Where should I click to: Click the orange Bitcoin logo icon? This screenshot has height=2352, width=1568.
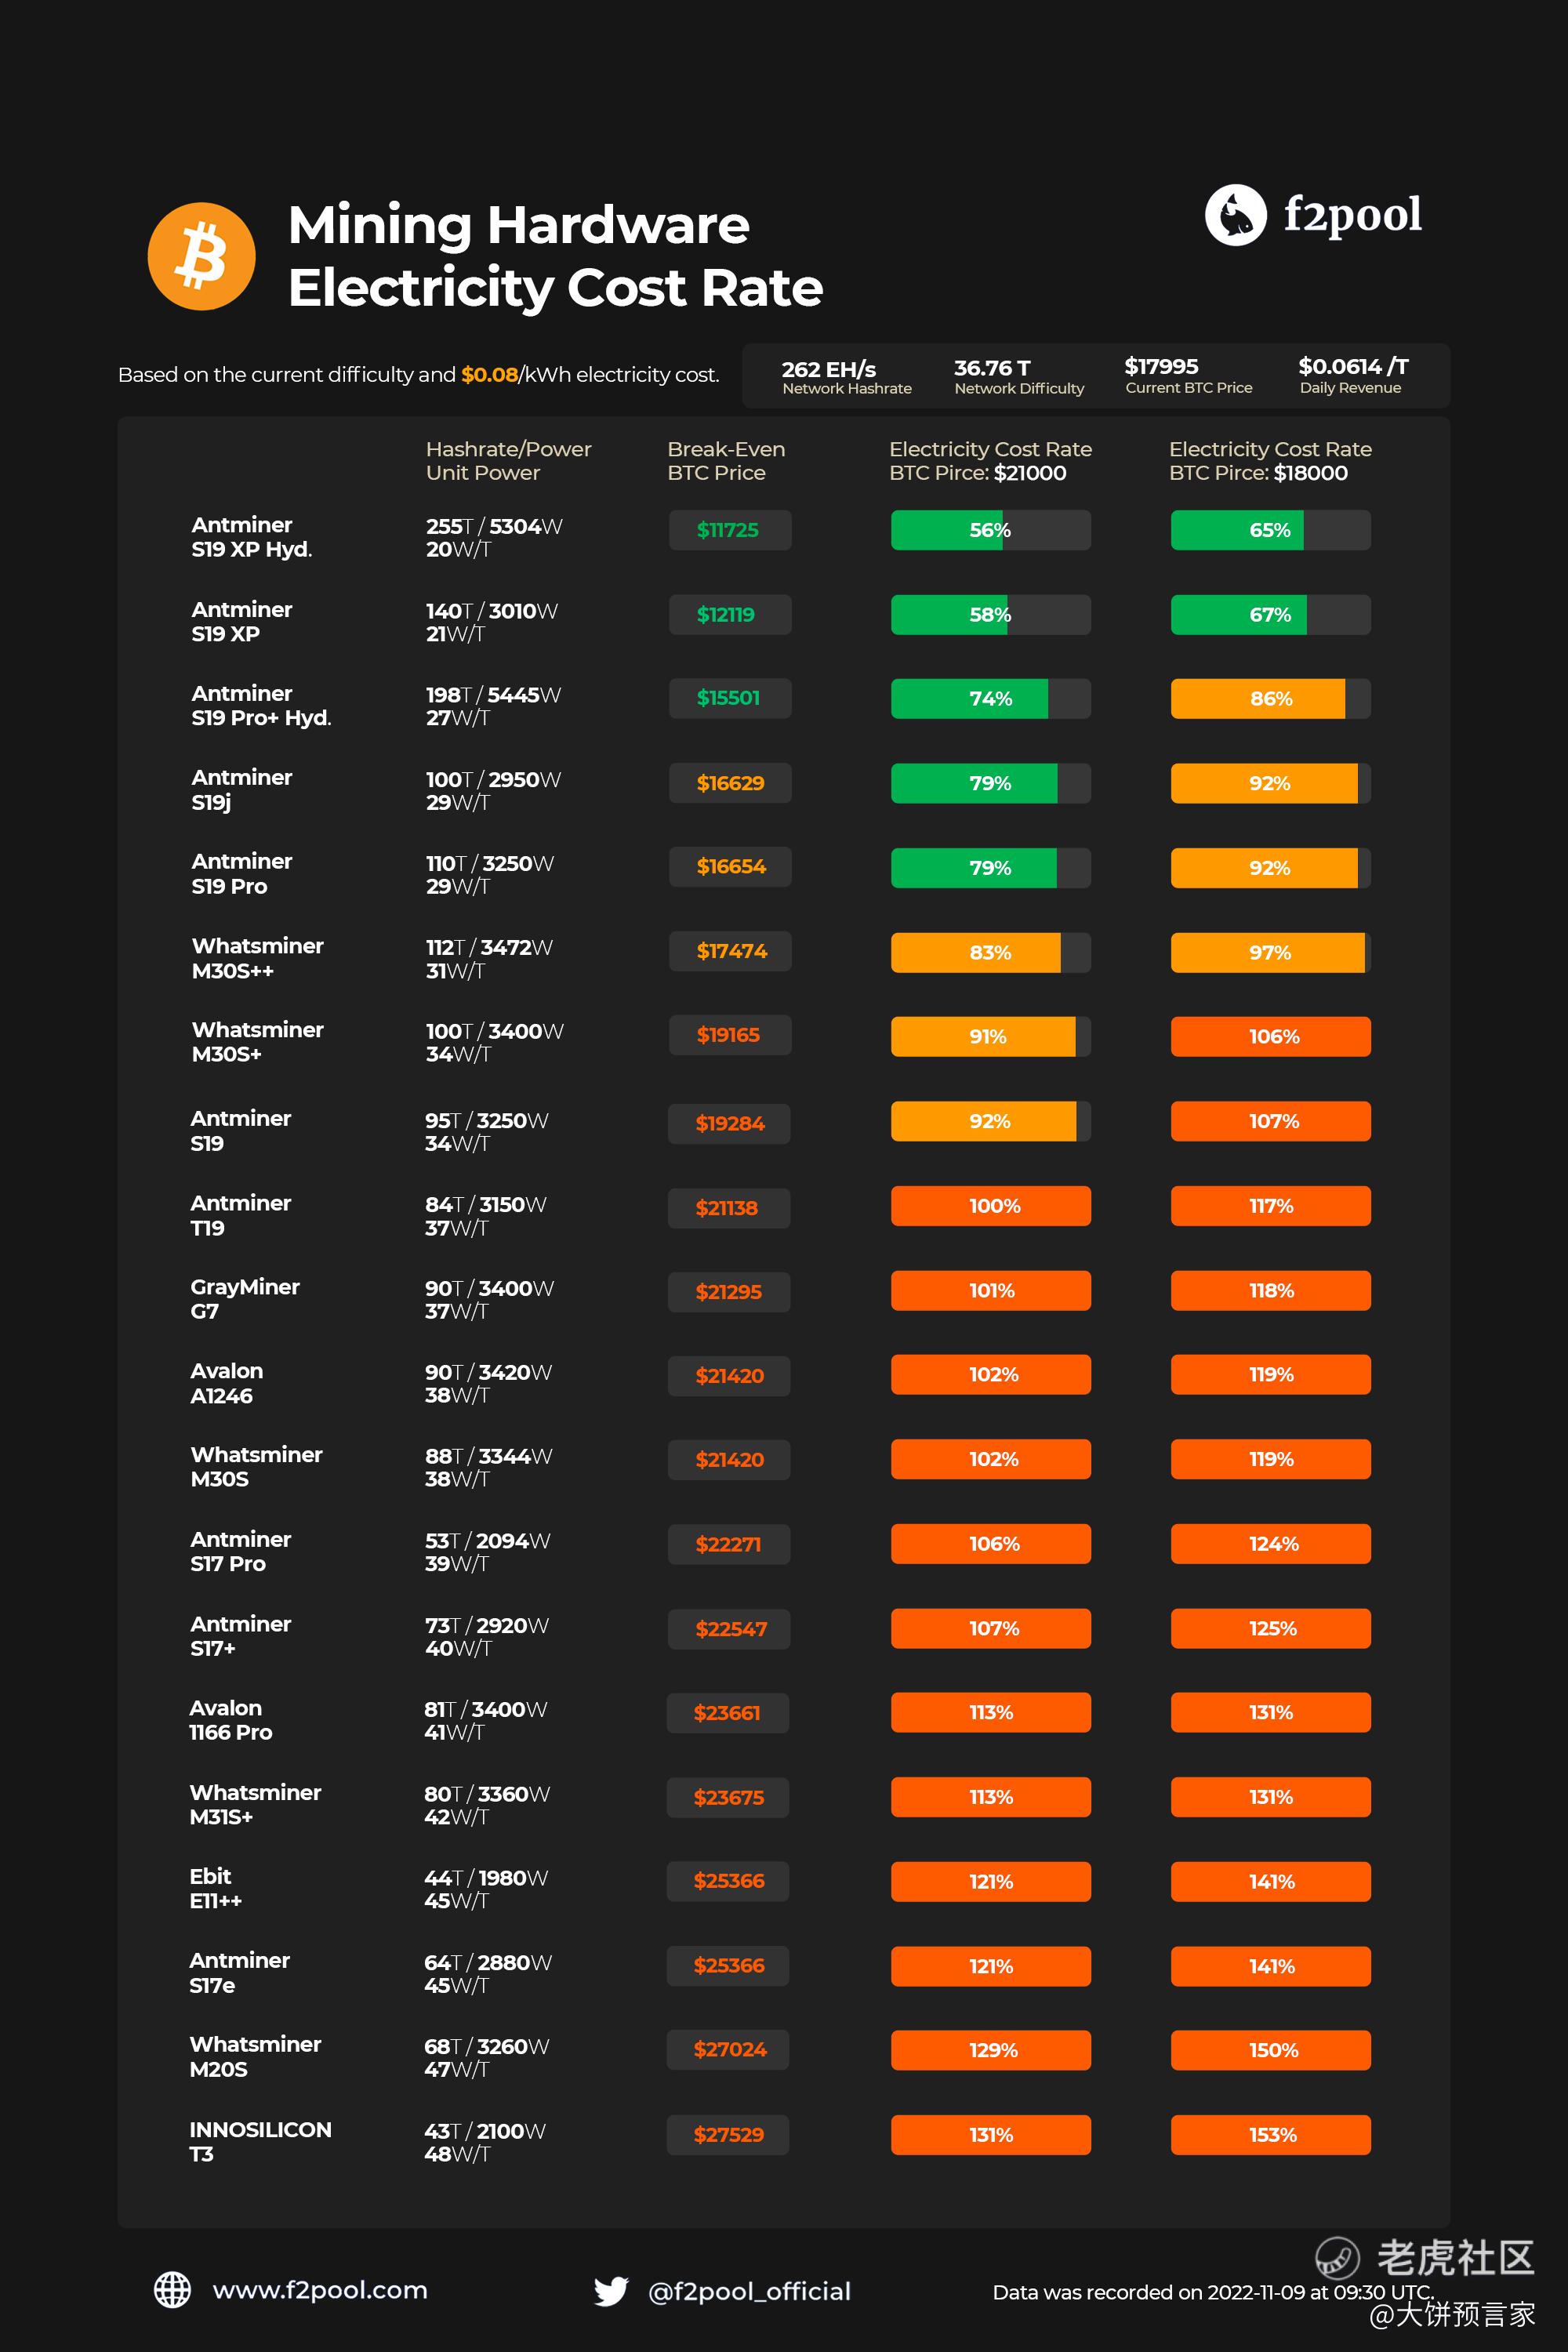point(201,256)
